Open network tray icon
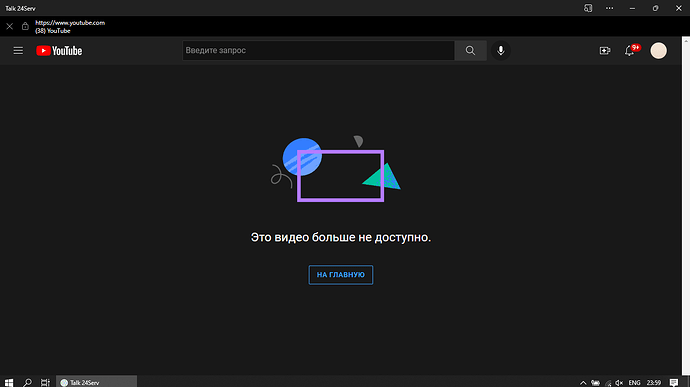 click(x=608, y=383)
